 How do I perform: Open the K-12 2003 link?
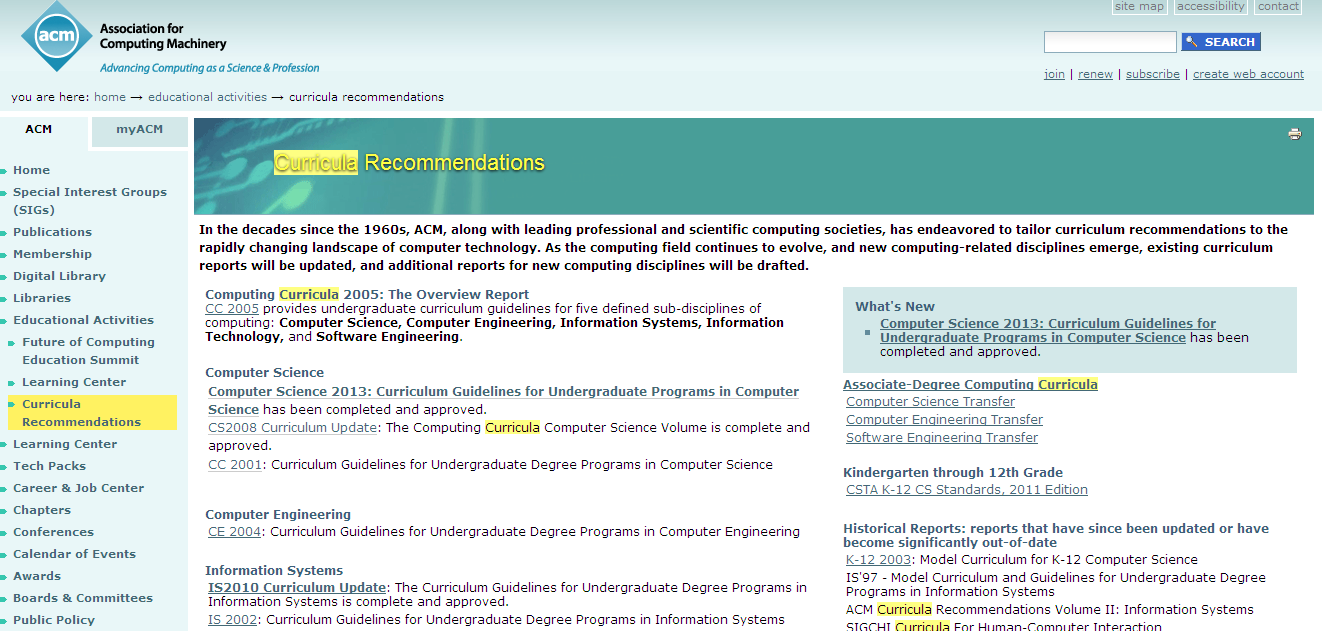(x=878, y=559)
